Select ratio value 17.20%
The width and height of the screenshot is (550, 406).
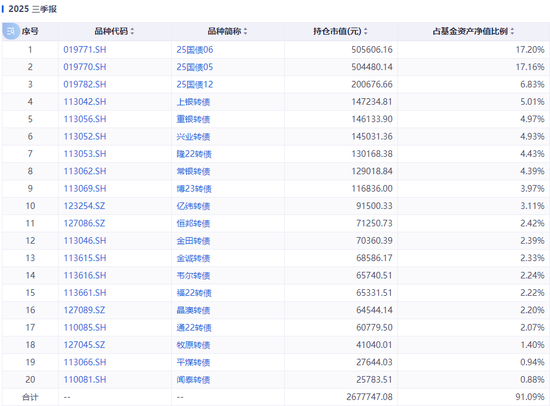tap(530, 50)
